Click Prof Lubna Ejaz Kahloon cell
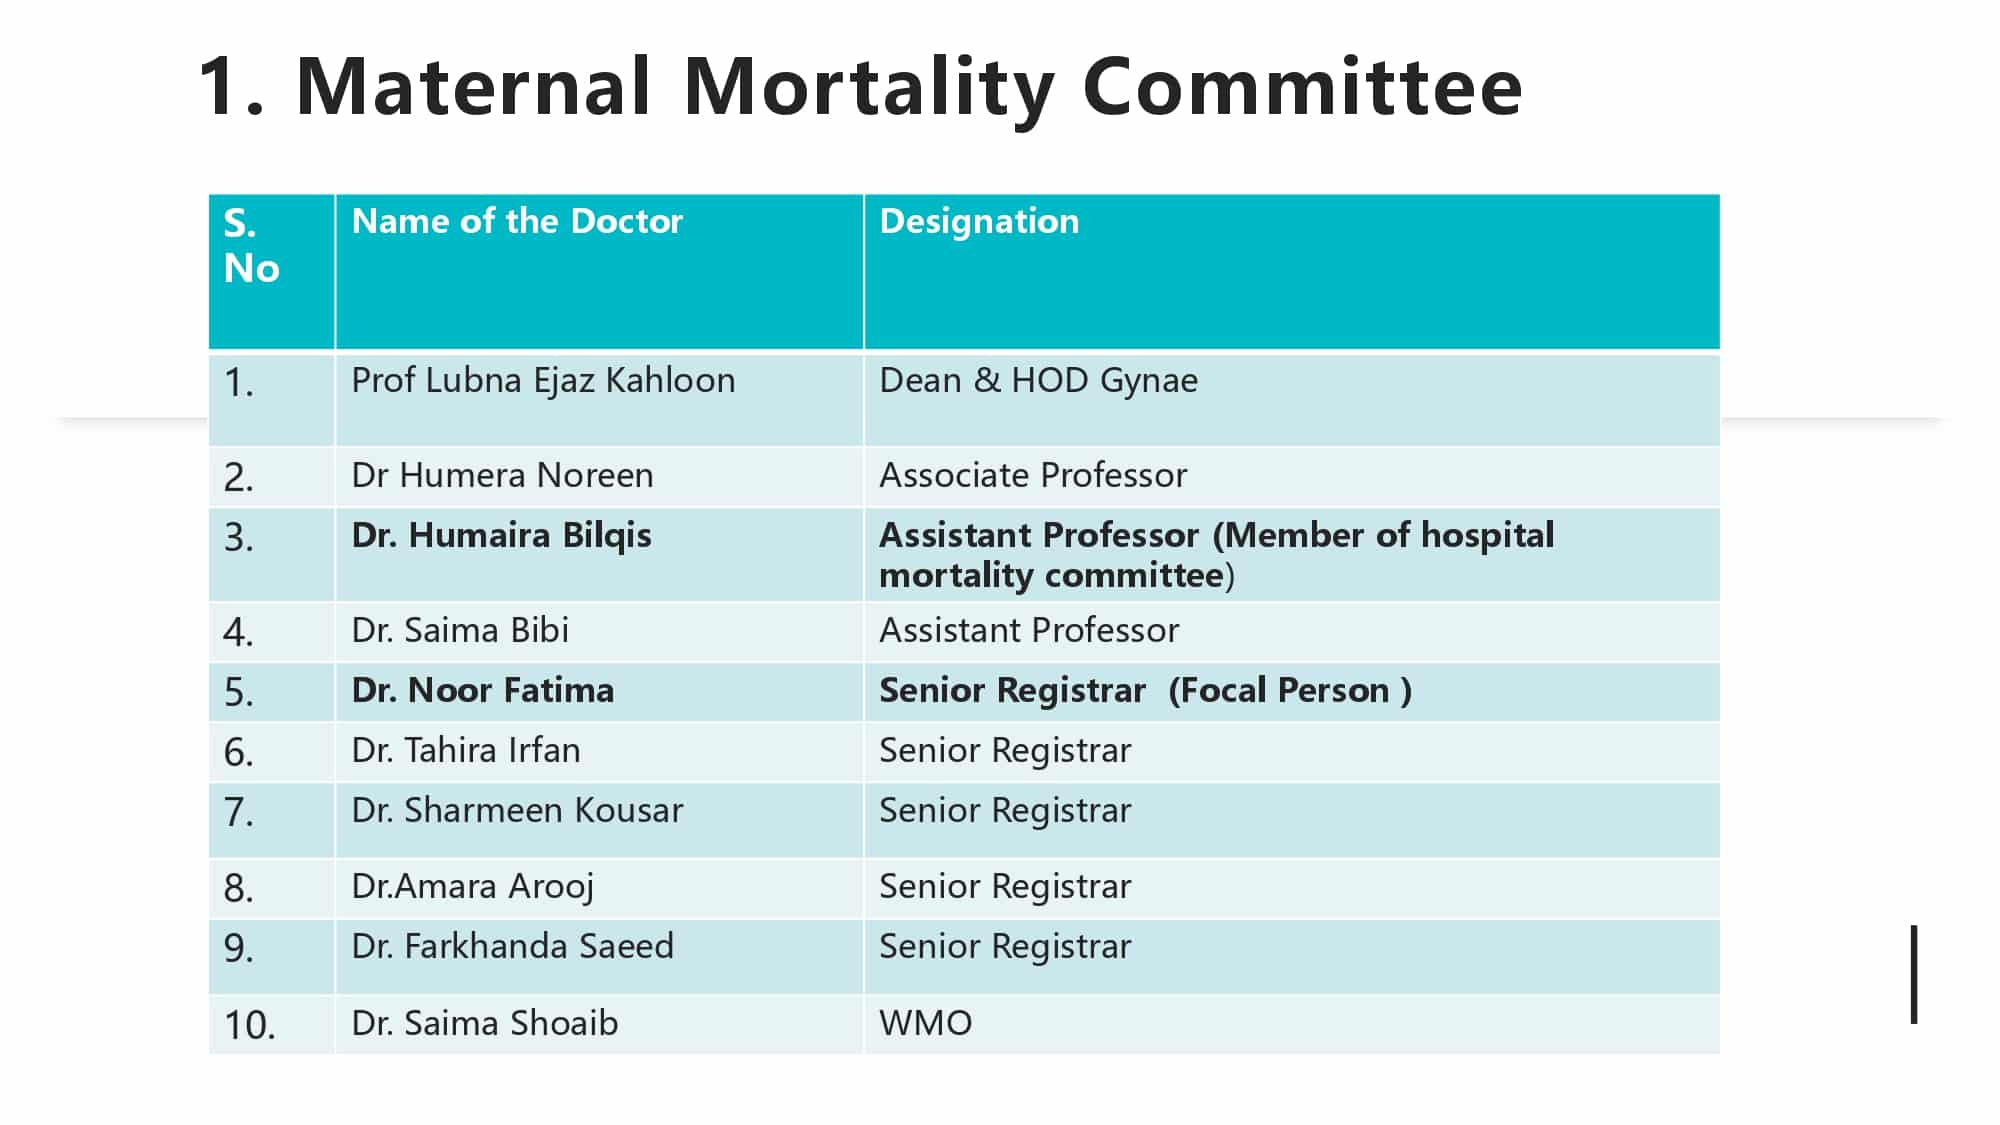The image size is (2000, 1125). tap(599, 400)
